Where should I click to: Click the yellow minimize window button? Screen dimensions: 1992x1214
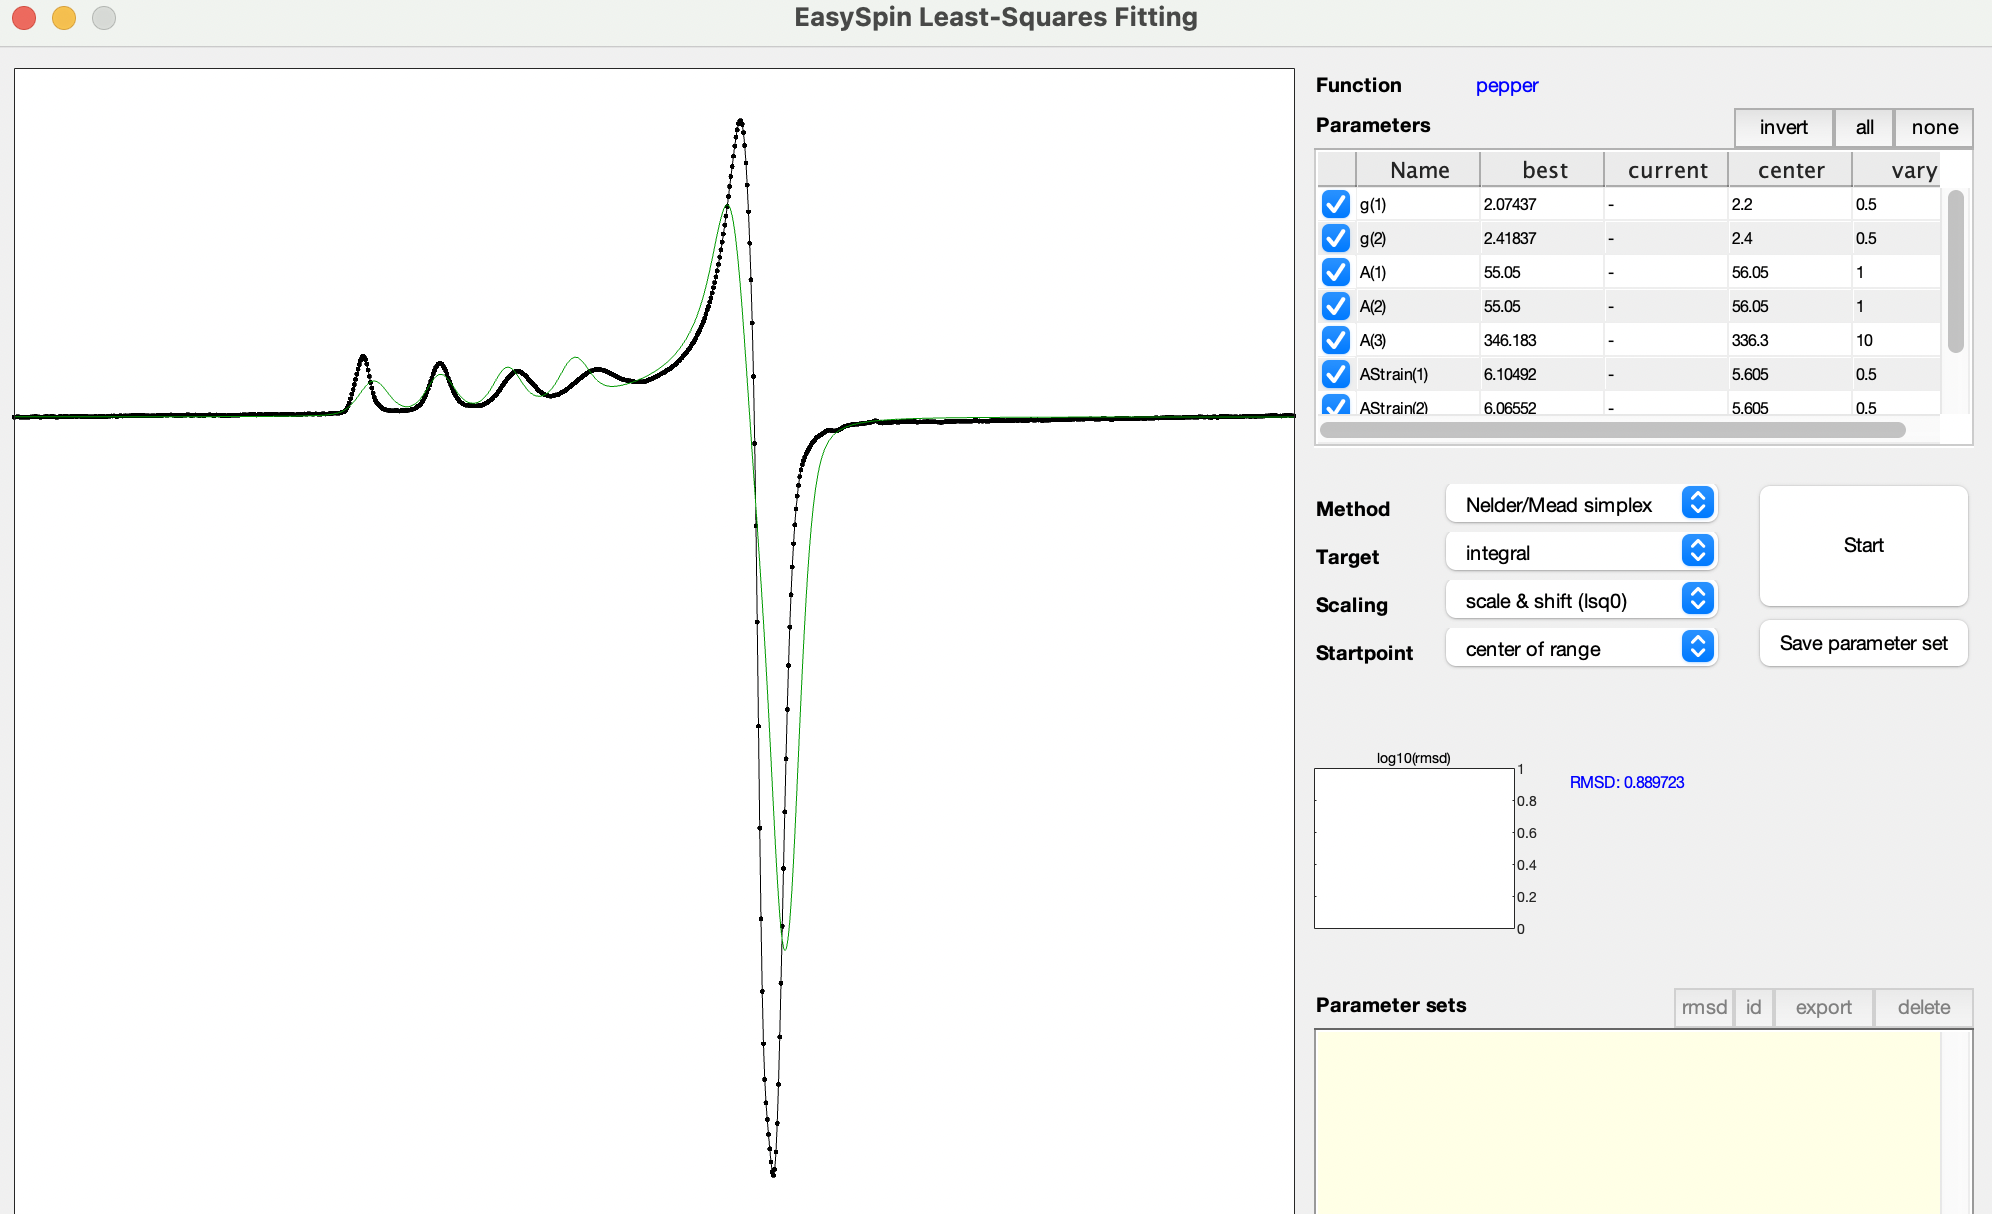[64, 18]
